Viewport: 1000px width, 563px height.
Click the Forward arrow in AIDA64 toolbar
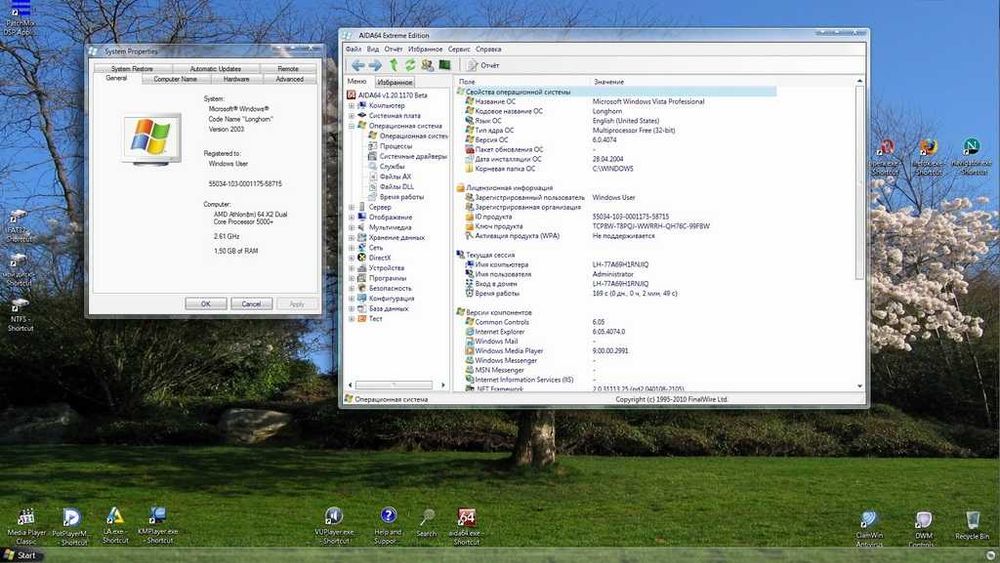[375, 65]
